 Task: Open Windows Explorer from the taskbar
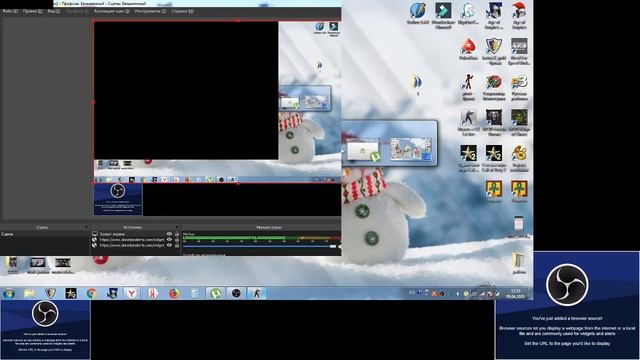tap(29, 293)
